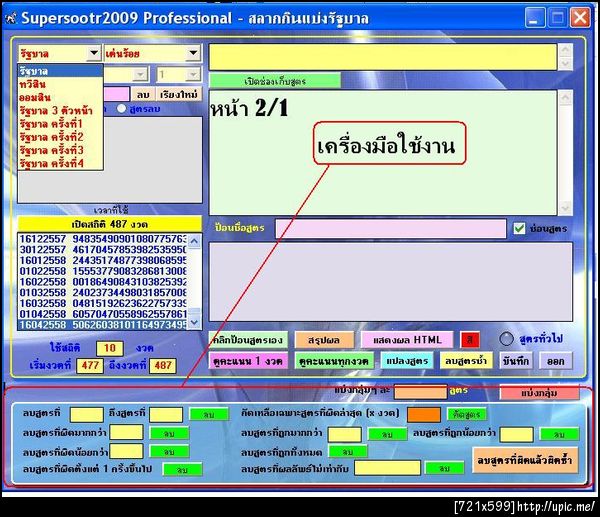
Task: Click statistics list scroll-up arrow
Action: (x=194, y=241)
